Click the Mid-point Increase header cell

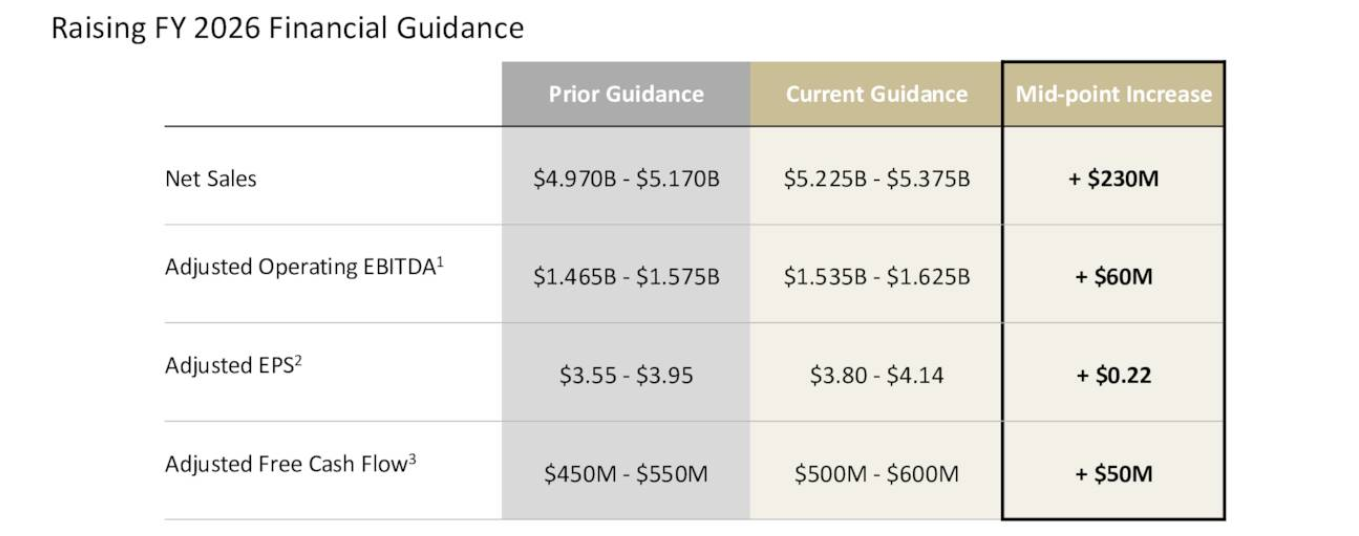point(1113,94)
